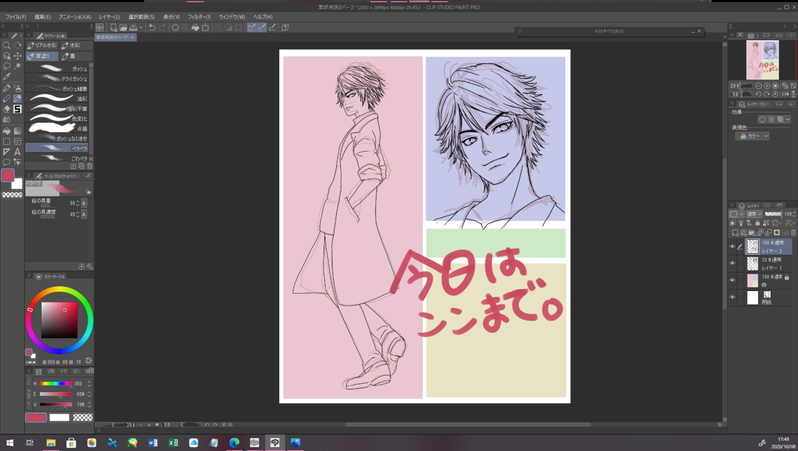Open the ファイル(F) menu
Viewport: 798px width, 451px height.
(x=15, y=17)
